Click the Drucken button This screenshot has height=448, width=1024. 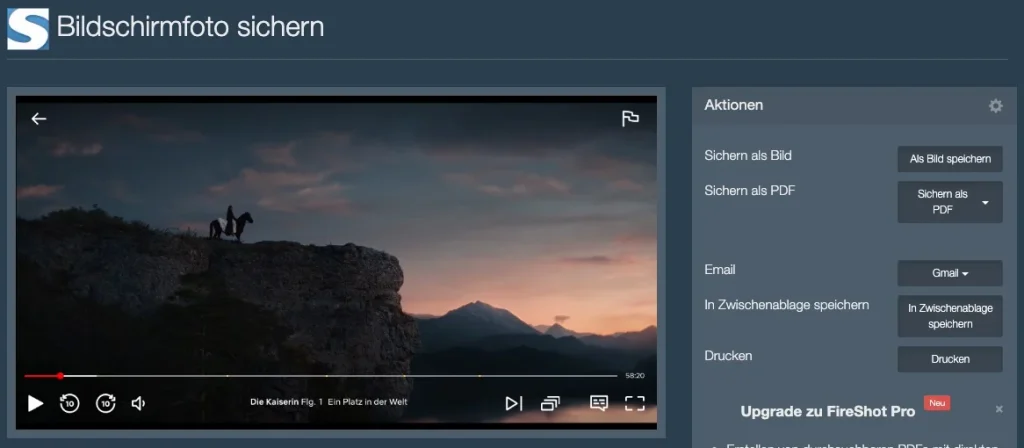(x=950, y=359)
